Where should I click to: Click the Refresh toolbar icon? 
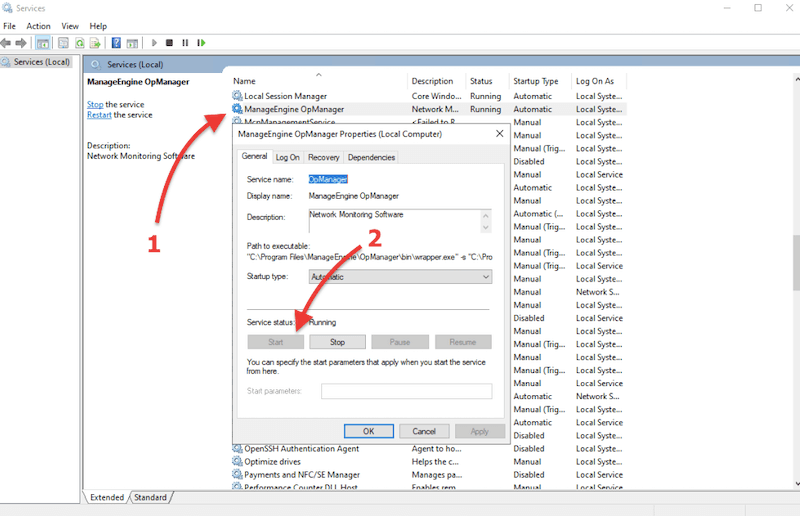[80, 43]
